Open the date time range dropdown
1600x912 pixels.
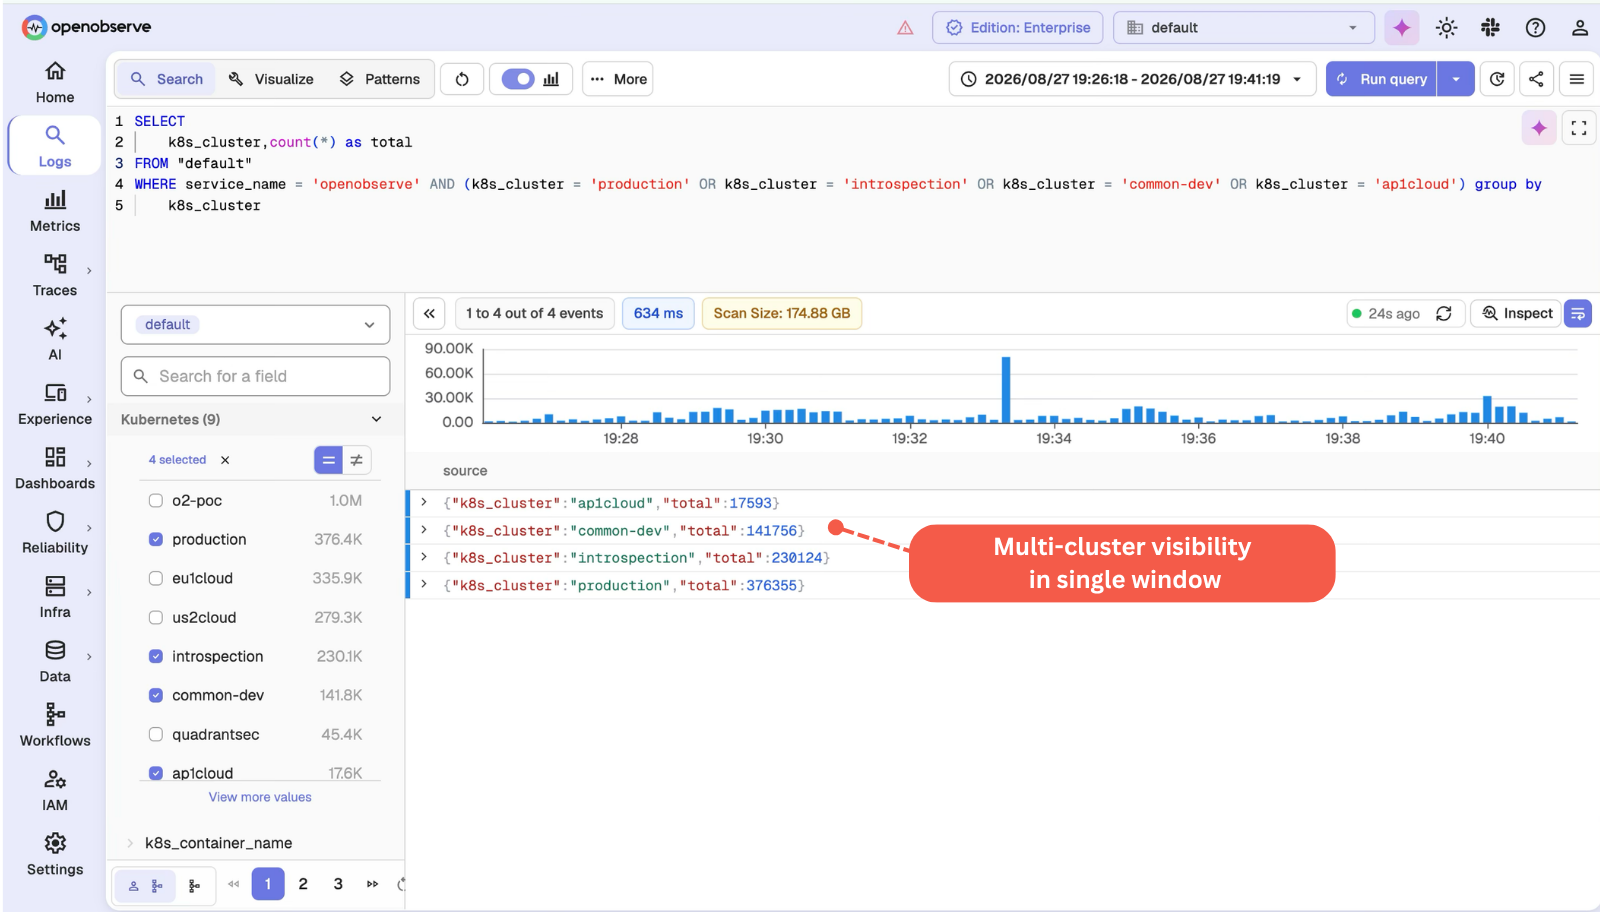[x=1132, y=79]
